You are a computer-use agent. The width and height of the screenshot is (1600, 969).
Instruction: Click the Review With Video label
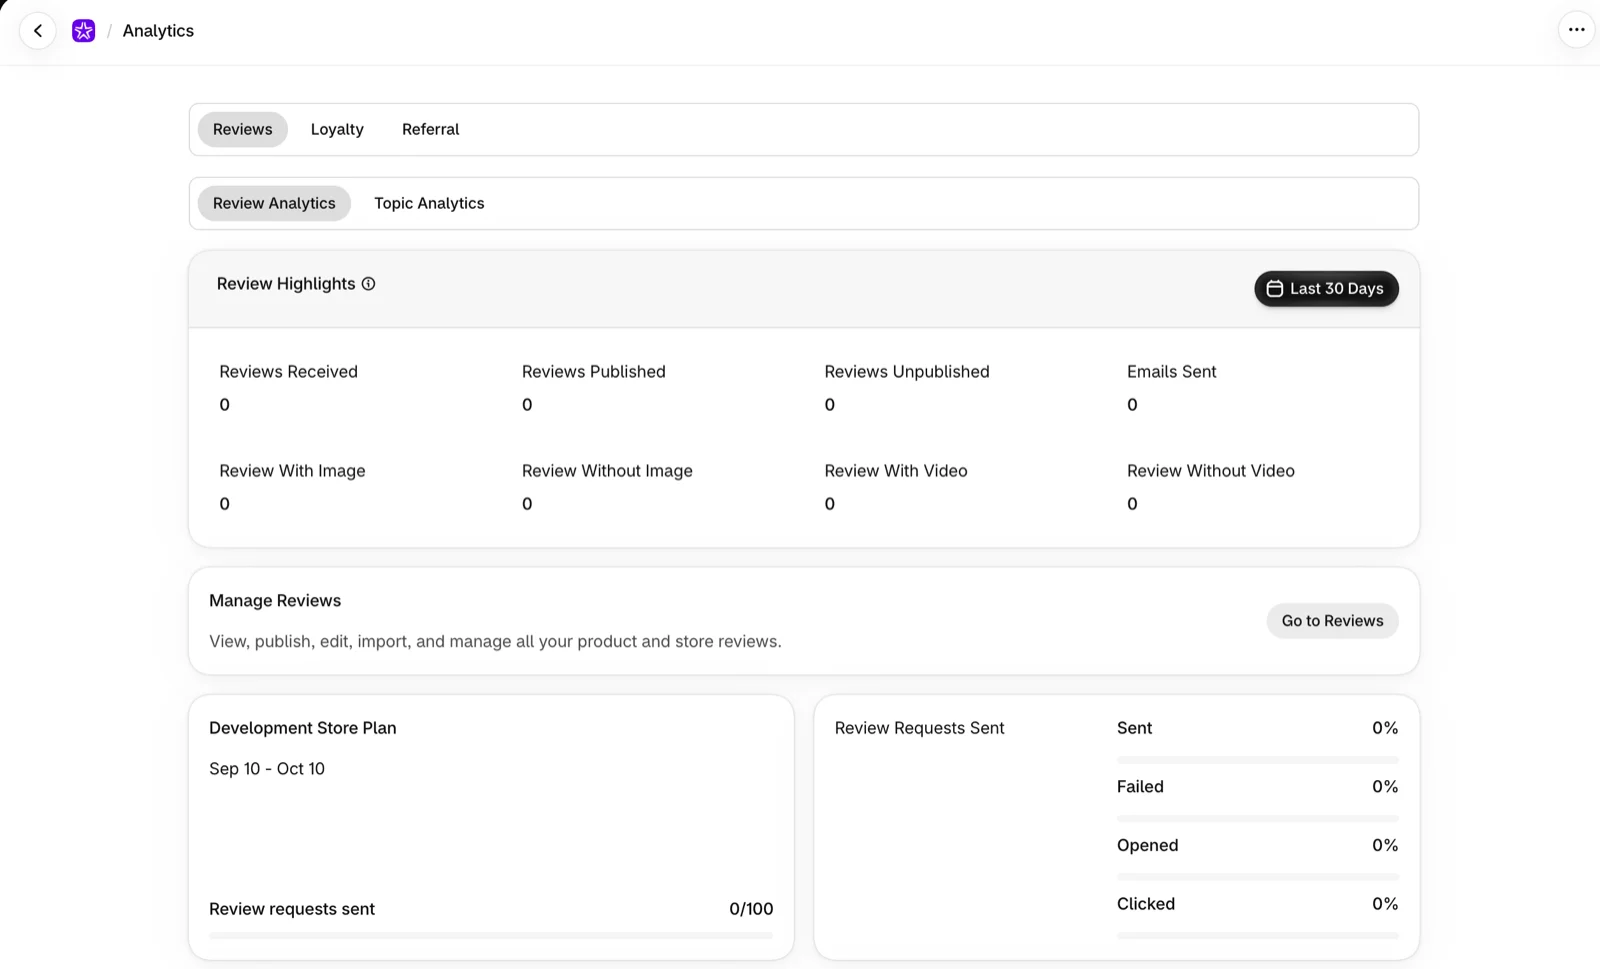pyautogui.click(x=895, y=471)
